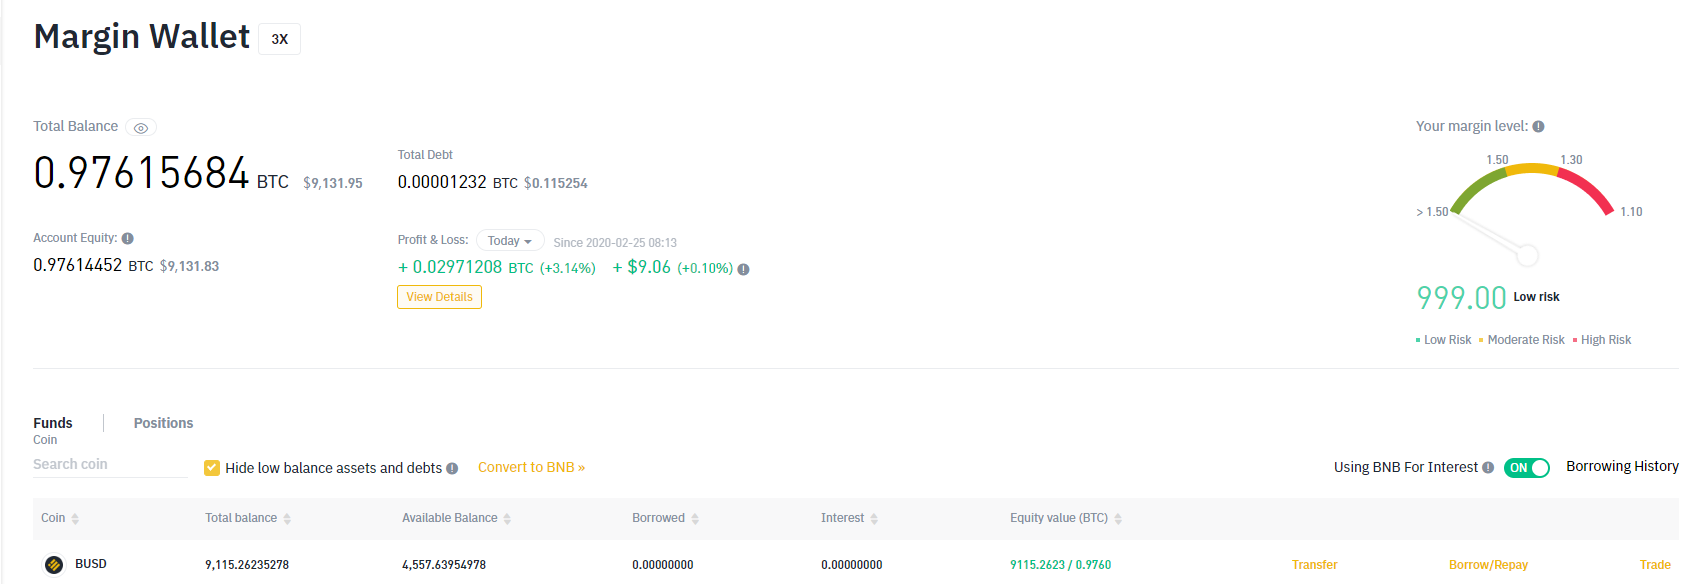The image size is (1685, 584).
Task: Click the Search coin input field
Action: [109, 465]
